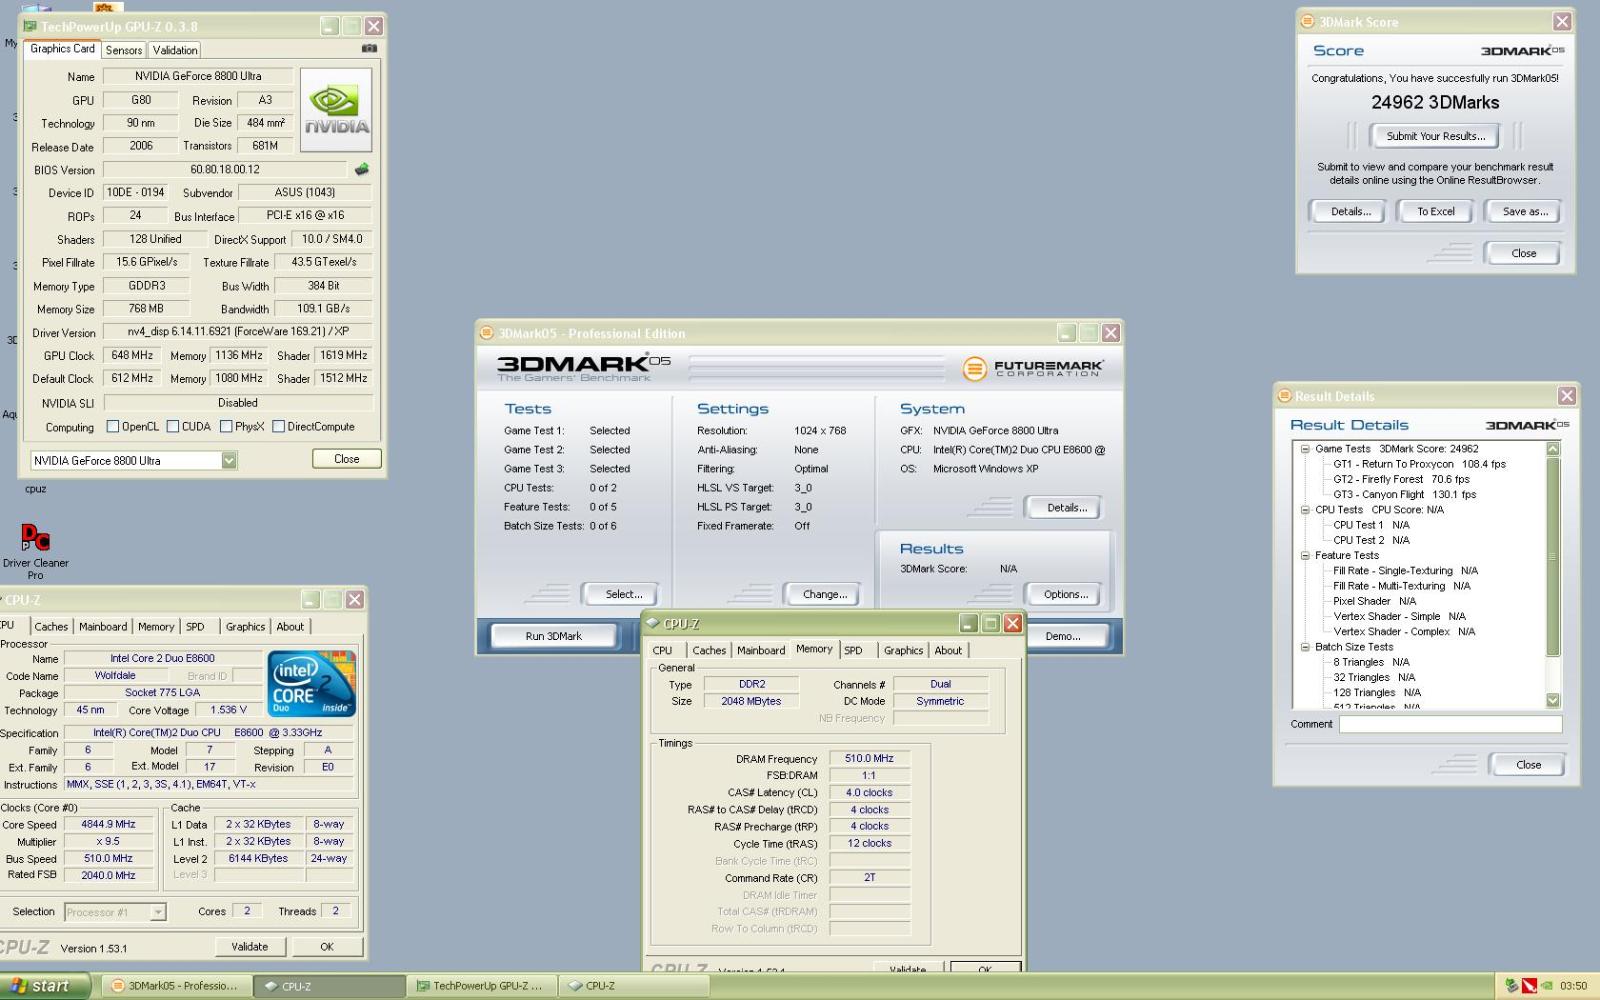Click the system tray clock
1600x1000 pixels.
coord(1573,986)
